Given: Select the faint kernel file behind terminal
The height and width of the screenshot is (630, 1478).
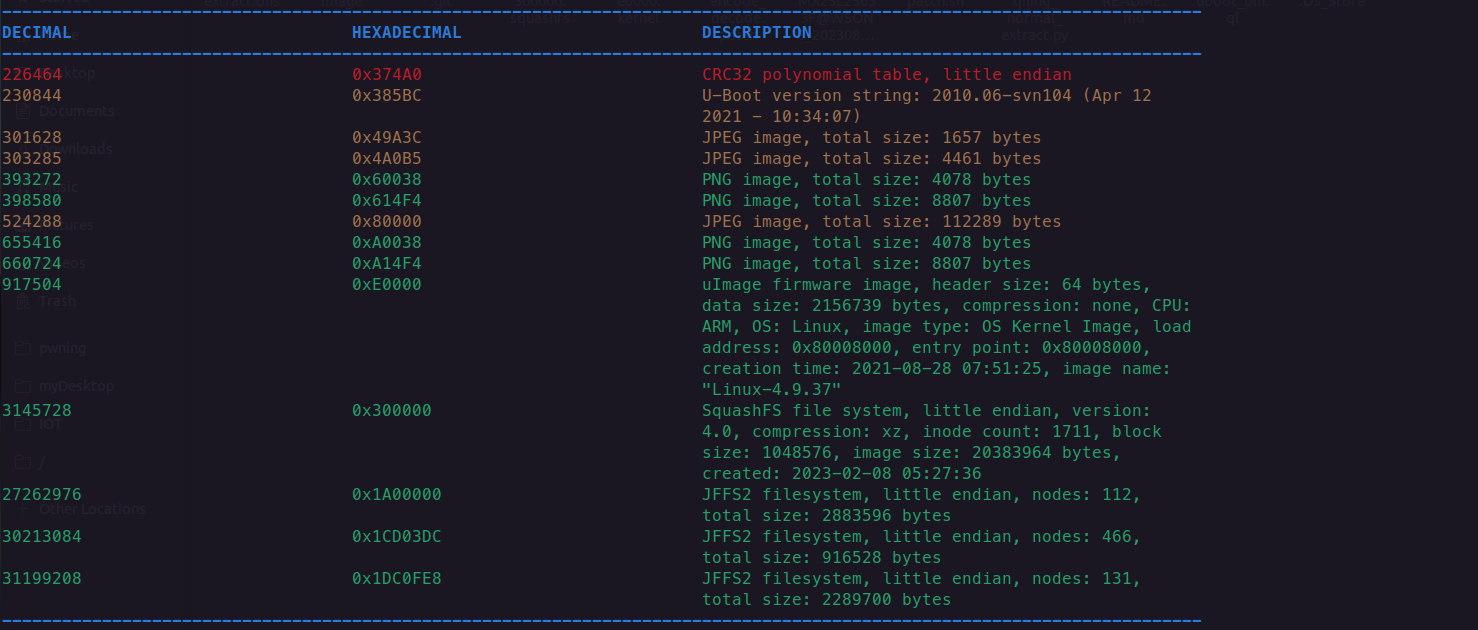Looking at the screenshot, I should coord(639,18).
